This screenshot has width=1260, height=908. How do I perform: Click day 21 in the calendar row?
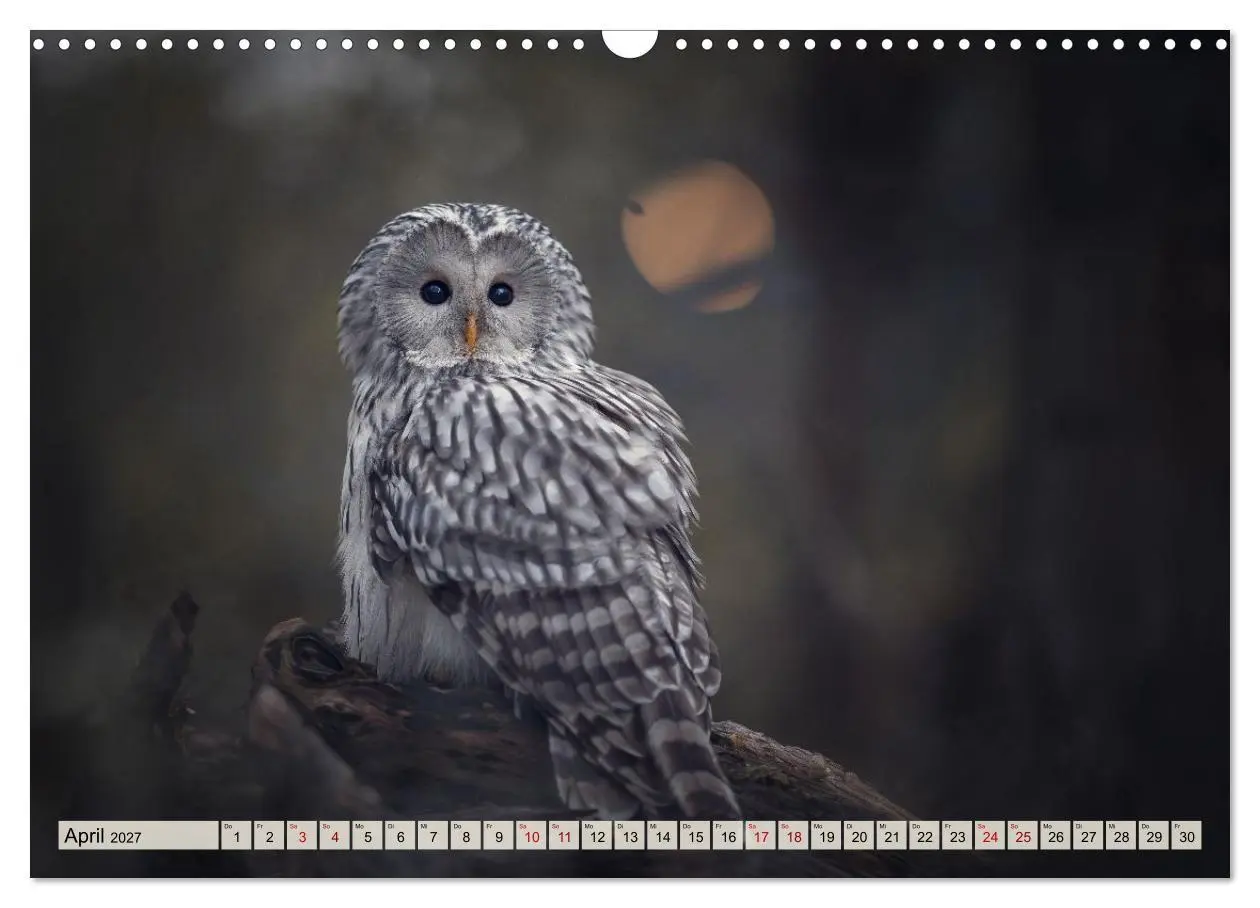(x=891, y=836)
